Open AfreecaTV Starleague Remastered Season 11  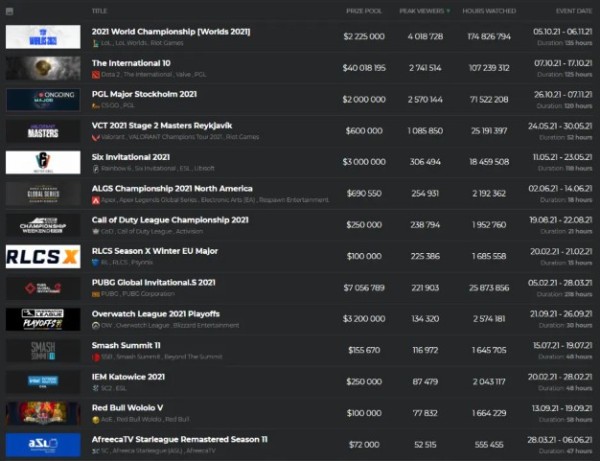pyautogui.click(x=180, y=440)
